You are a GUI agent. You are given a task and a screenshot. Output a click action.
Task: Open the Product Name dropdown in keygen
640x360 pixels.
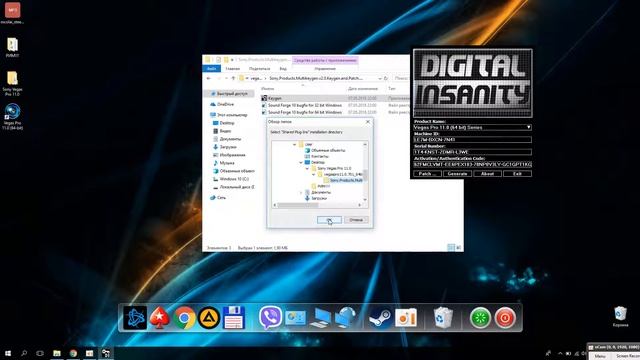529,127
